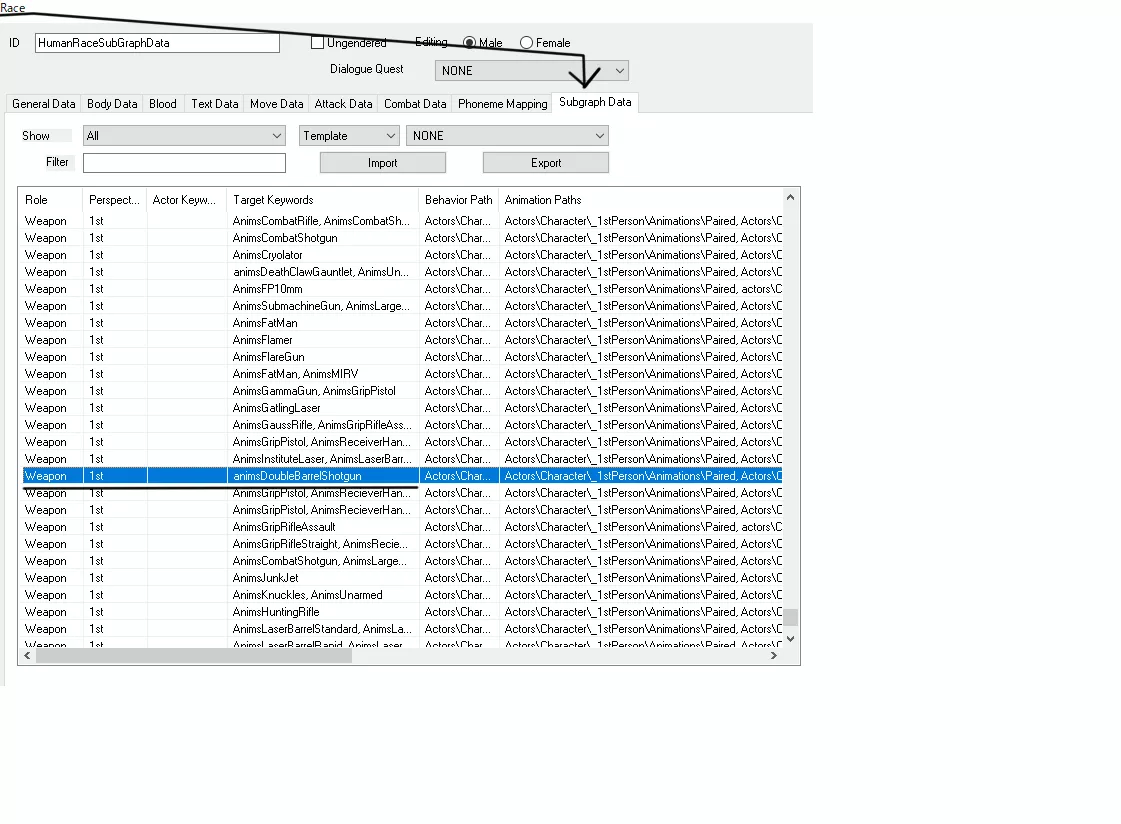Screen dimensions: 1121x824
Task: Click the list's scroll down arrow
Action: pyautogui.click(x=790, y=639)
